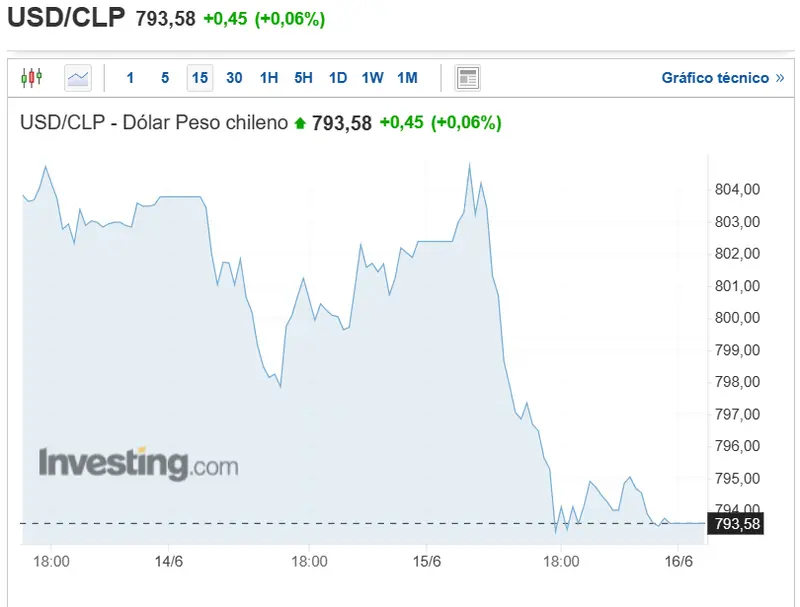This screenshot has width=800, height=607.
Task: Enable the 5-minute interval
Action: [x=165, y=77]
